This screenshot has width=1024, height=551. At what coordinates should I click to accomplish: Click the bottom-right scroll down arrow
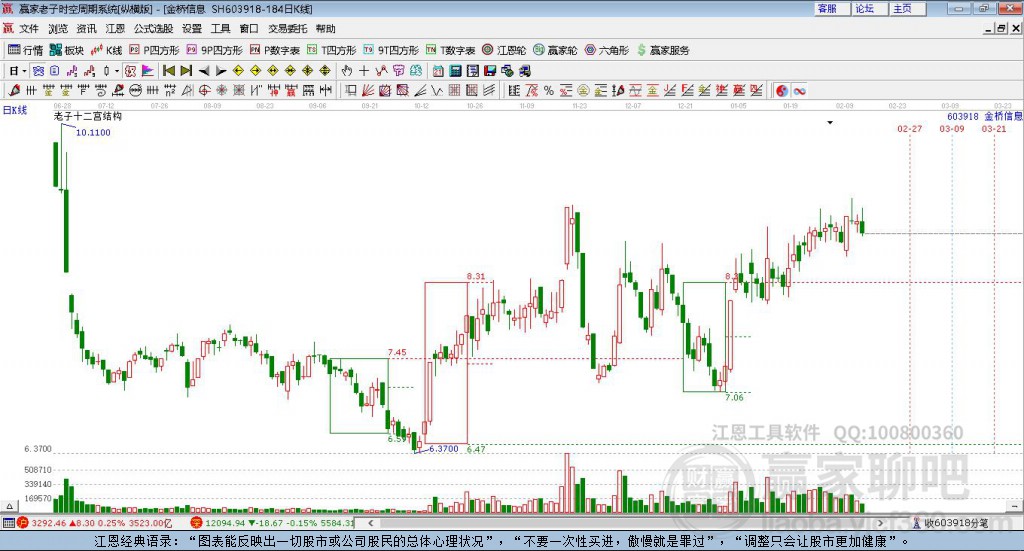pos(1016,507)
